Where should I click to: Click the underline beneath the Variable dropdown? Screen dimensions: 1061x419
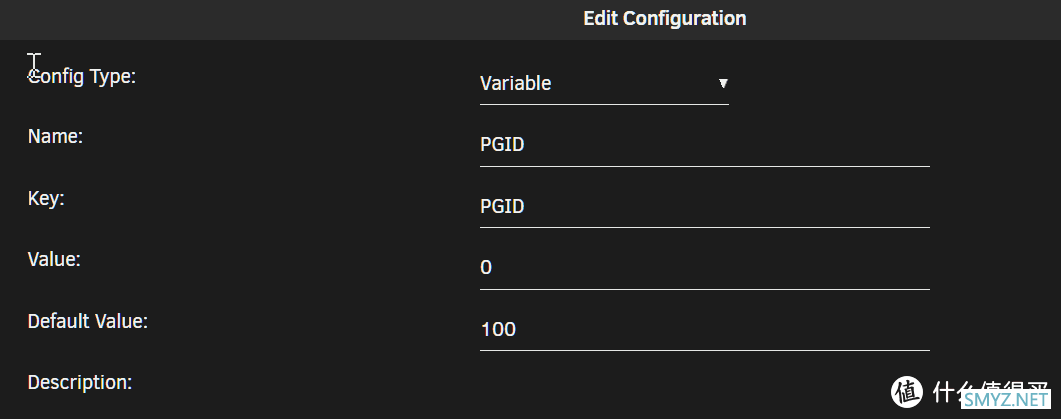click(x=604, y=104)
